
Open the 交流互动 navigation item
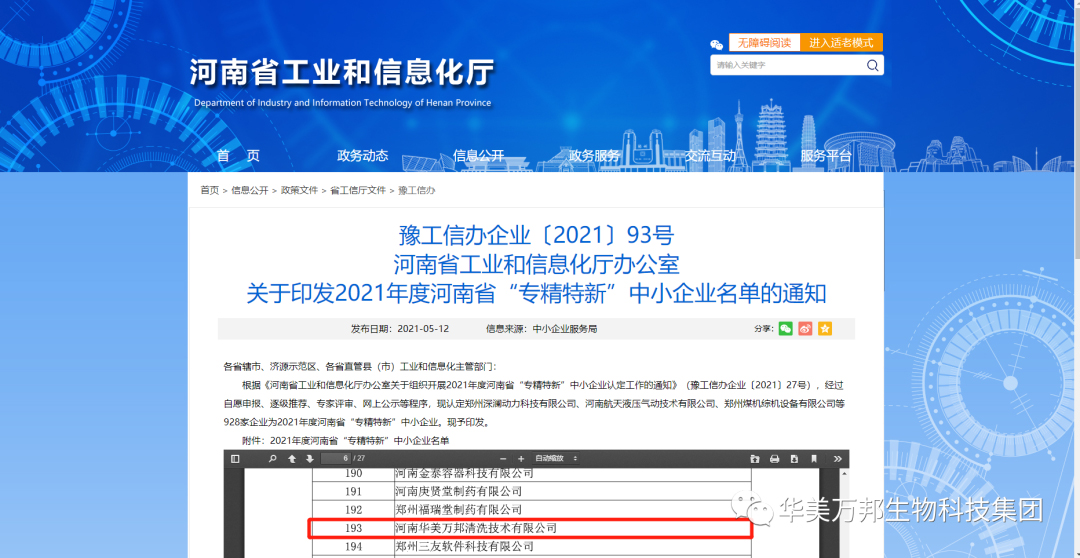coord(710,156)
